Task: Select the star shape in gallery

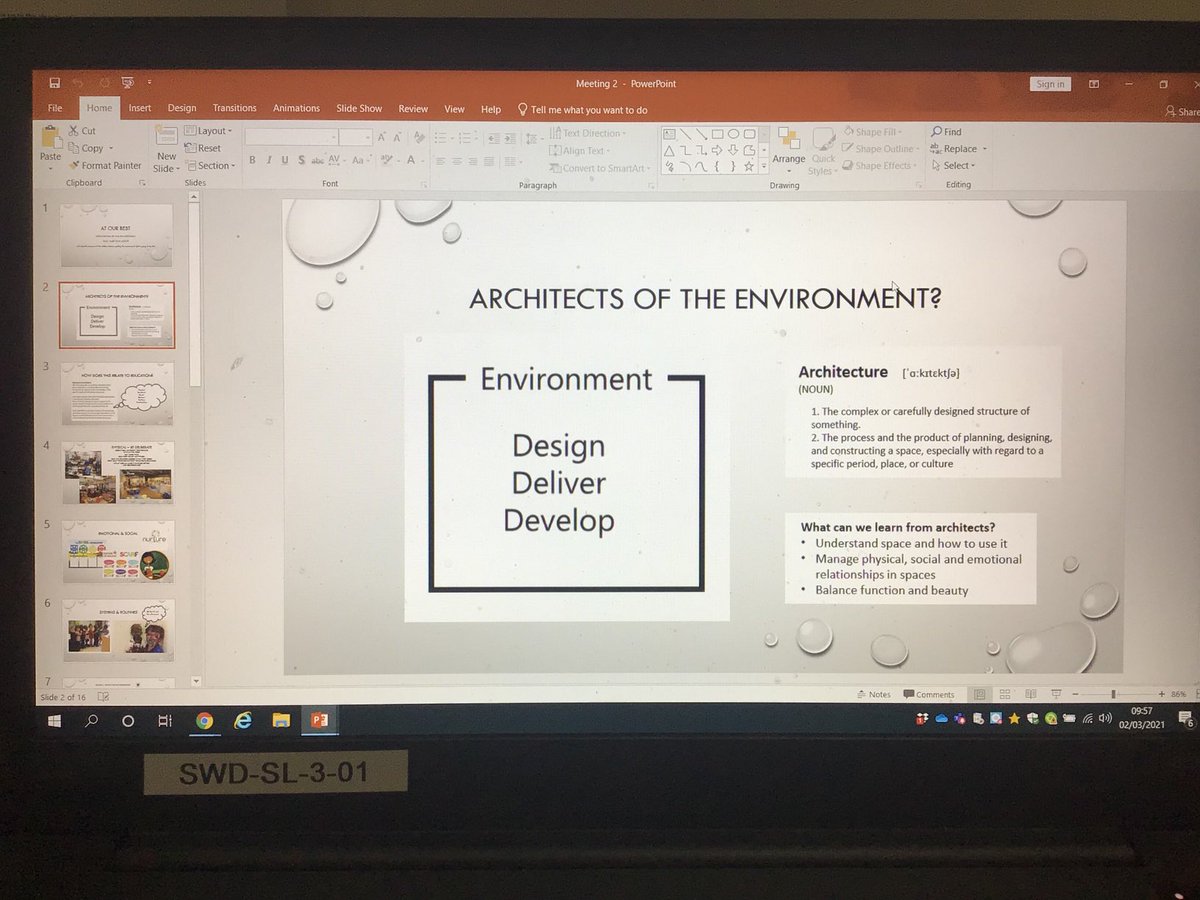Action: pyautogui.click(x=749, y=166)
